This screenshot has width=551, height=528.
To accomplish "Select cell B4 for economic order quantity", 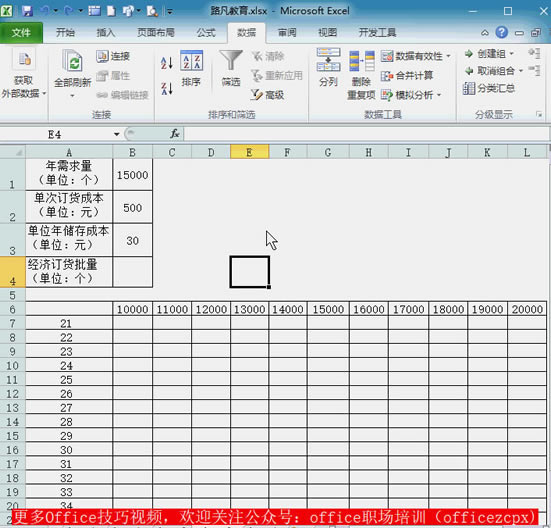I will [x=132, y=272].
